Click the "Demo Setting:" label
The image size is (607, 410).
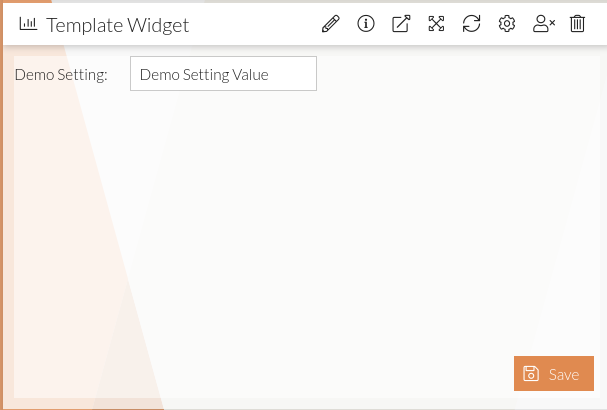click(61, 74)
